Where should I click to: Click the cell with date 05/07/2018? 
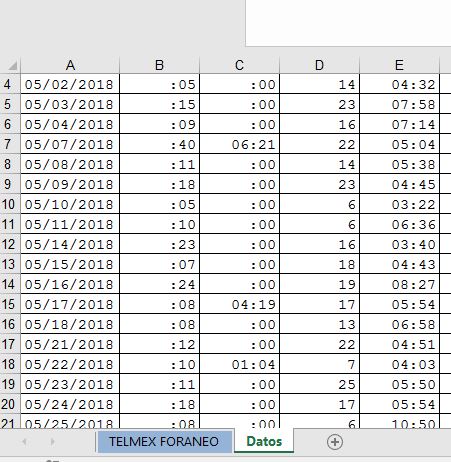[70, 144]
